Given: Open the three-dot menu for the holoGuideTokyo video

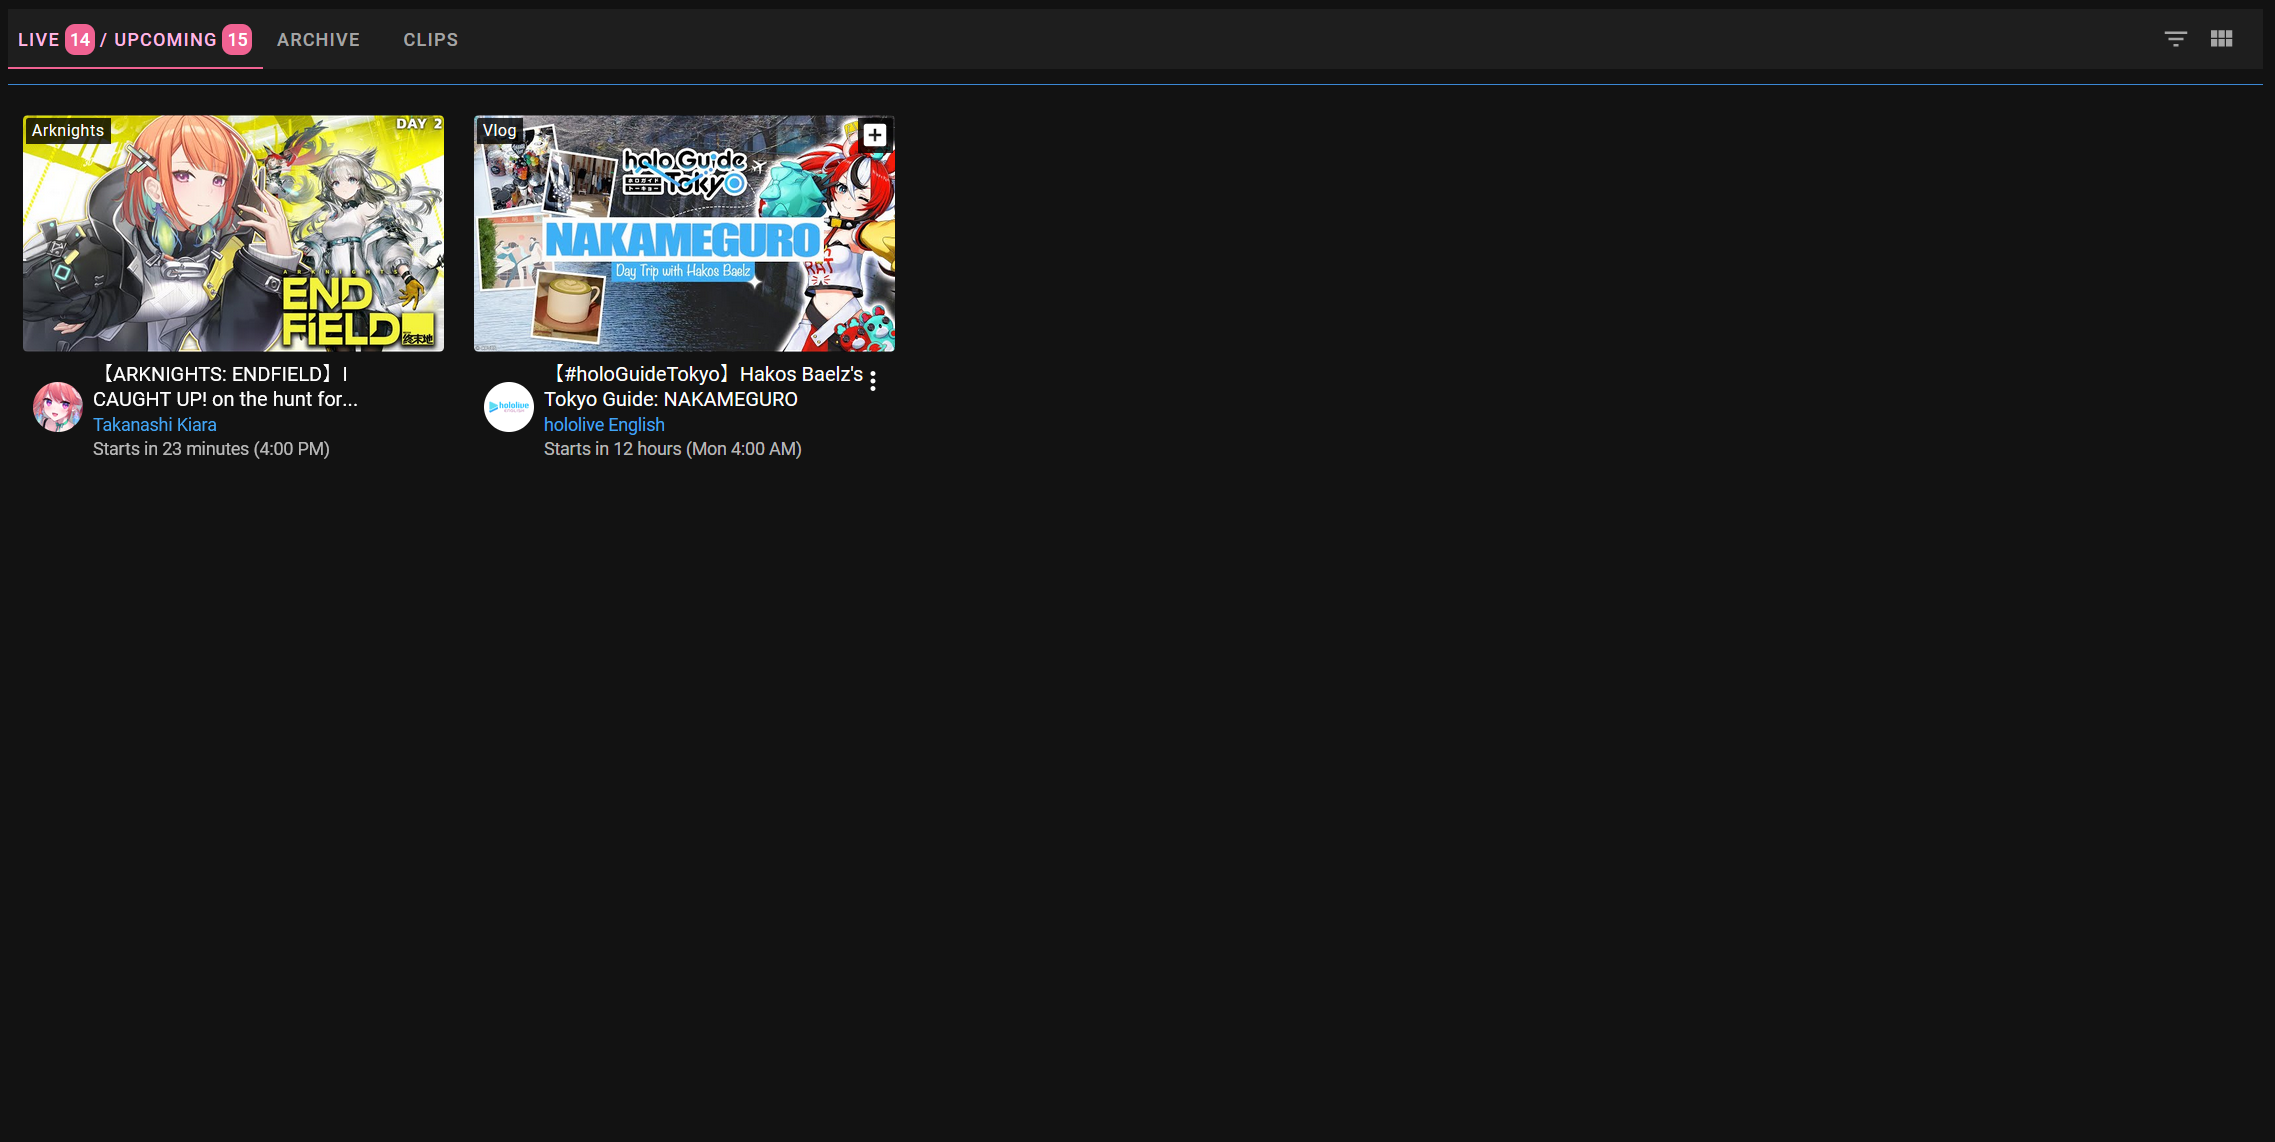Looking at the screenshot, I should [873, 381].
